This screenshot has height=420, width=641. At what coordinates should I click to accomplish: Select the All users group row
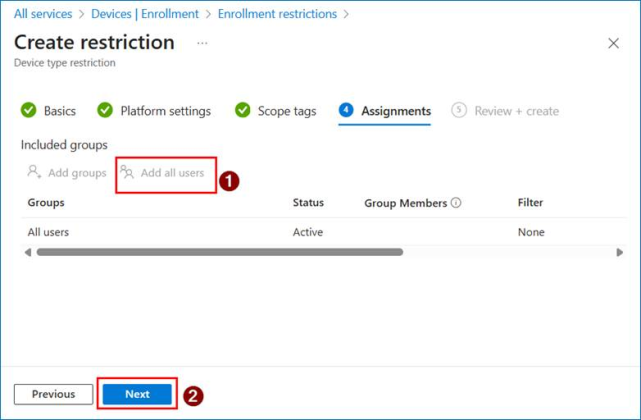(324, 232)
